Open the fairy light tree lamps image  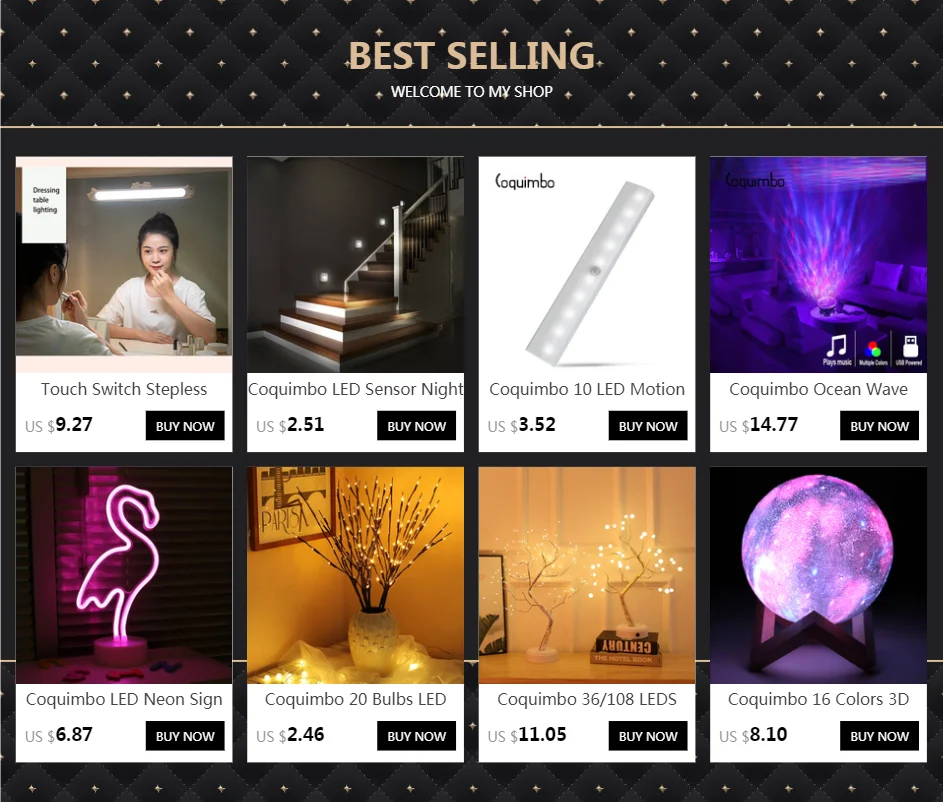pyautogui.click(x=587, y=575)
